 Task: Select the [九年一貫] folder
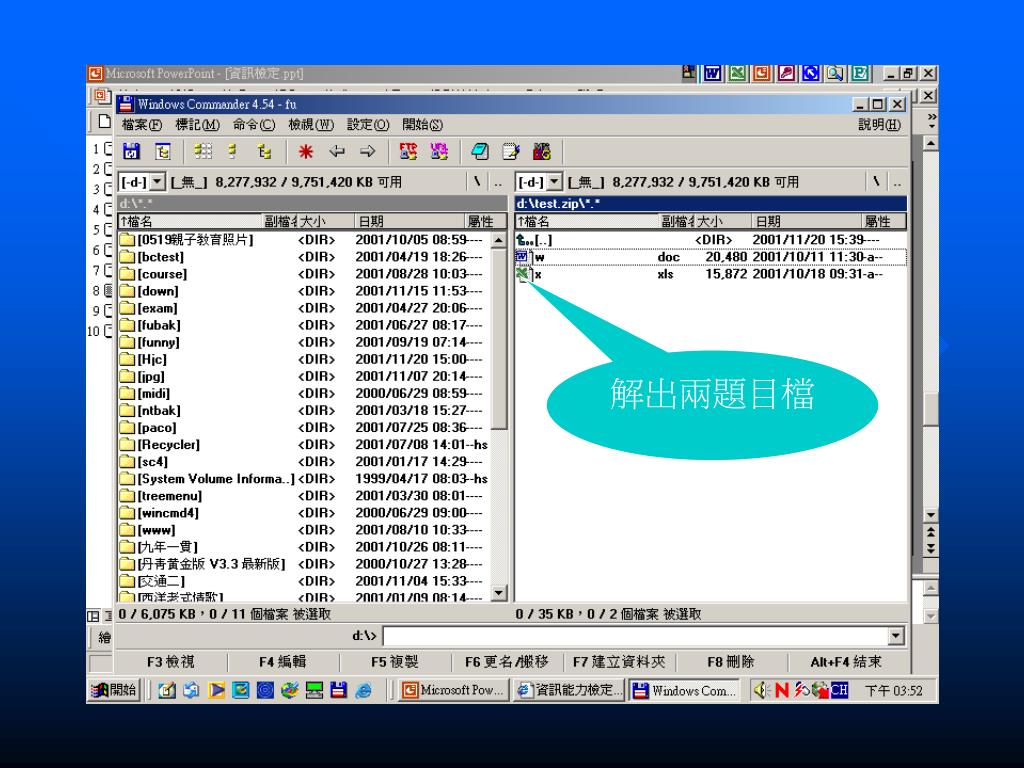pyautogui.click(x=304, y=547)
